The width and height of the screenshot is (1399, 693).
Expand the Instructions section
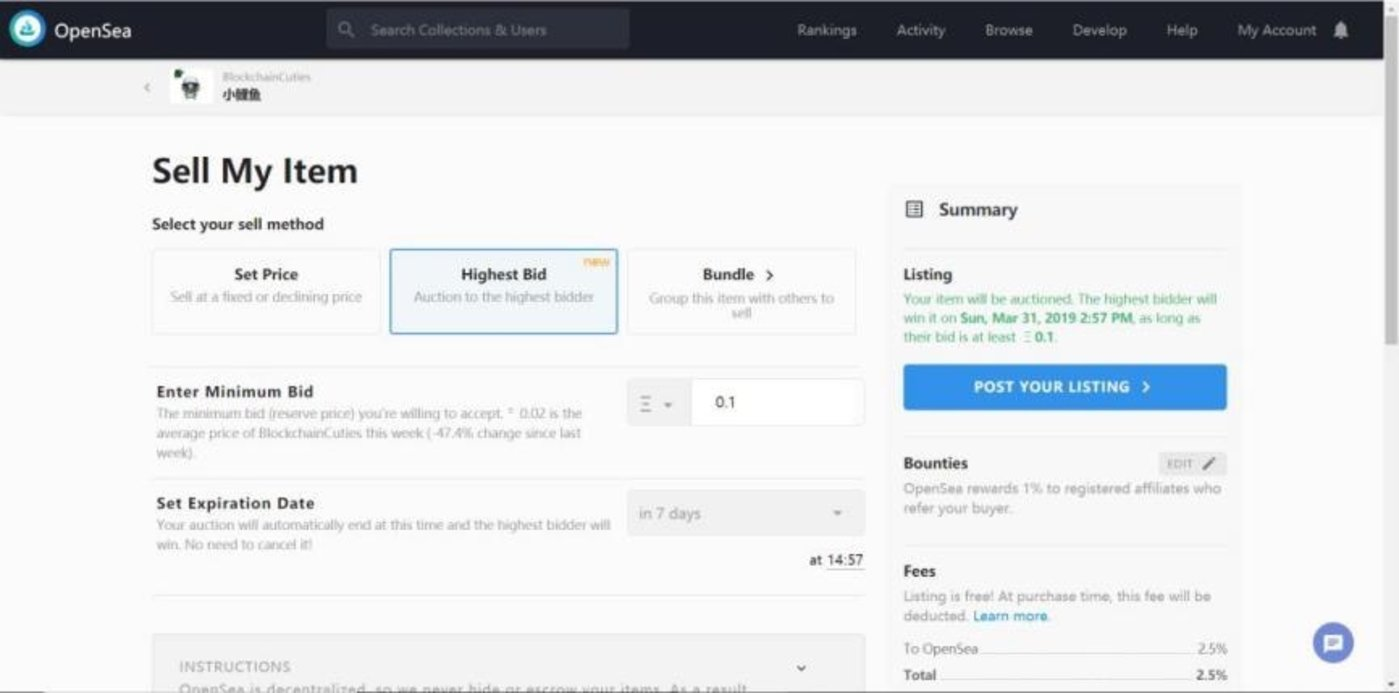pos(800,667)
